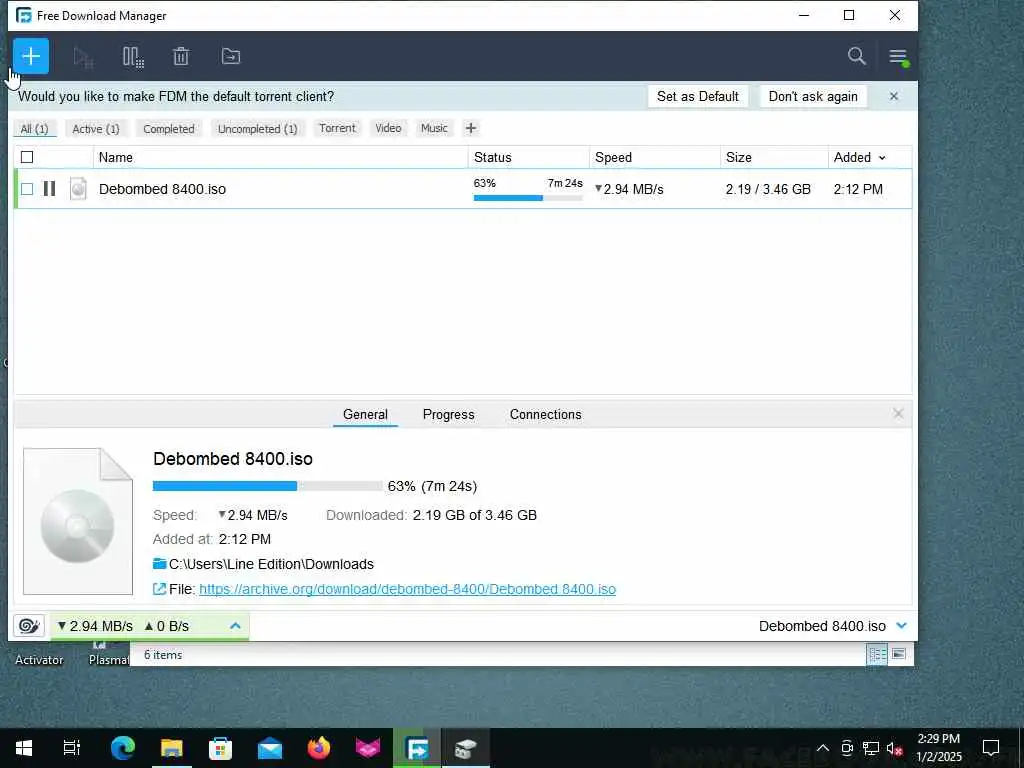Select the Music filter
Image resolution: width=1024 pixels, height=768 pixels.
(x=434, y=128)
